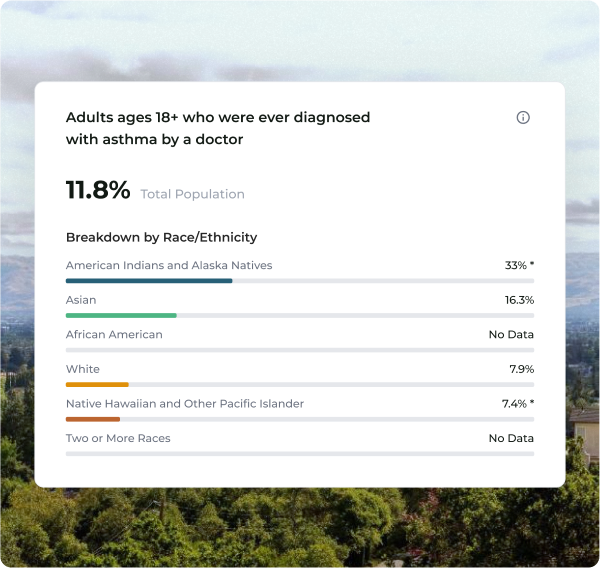Select the dark blue American Indians bar

(149, 281)
